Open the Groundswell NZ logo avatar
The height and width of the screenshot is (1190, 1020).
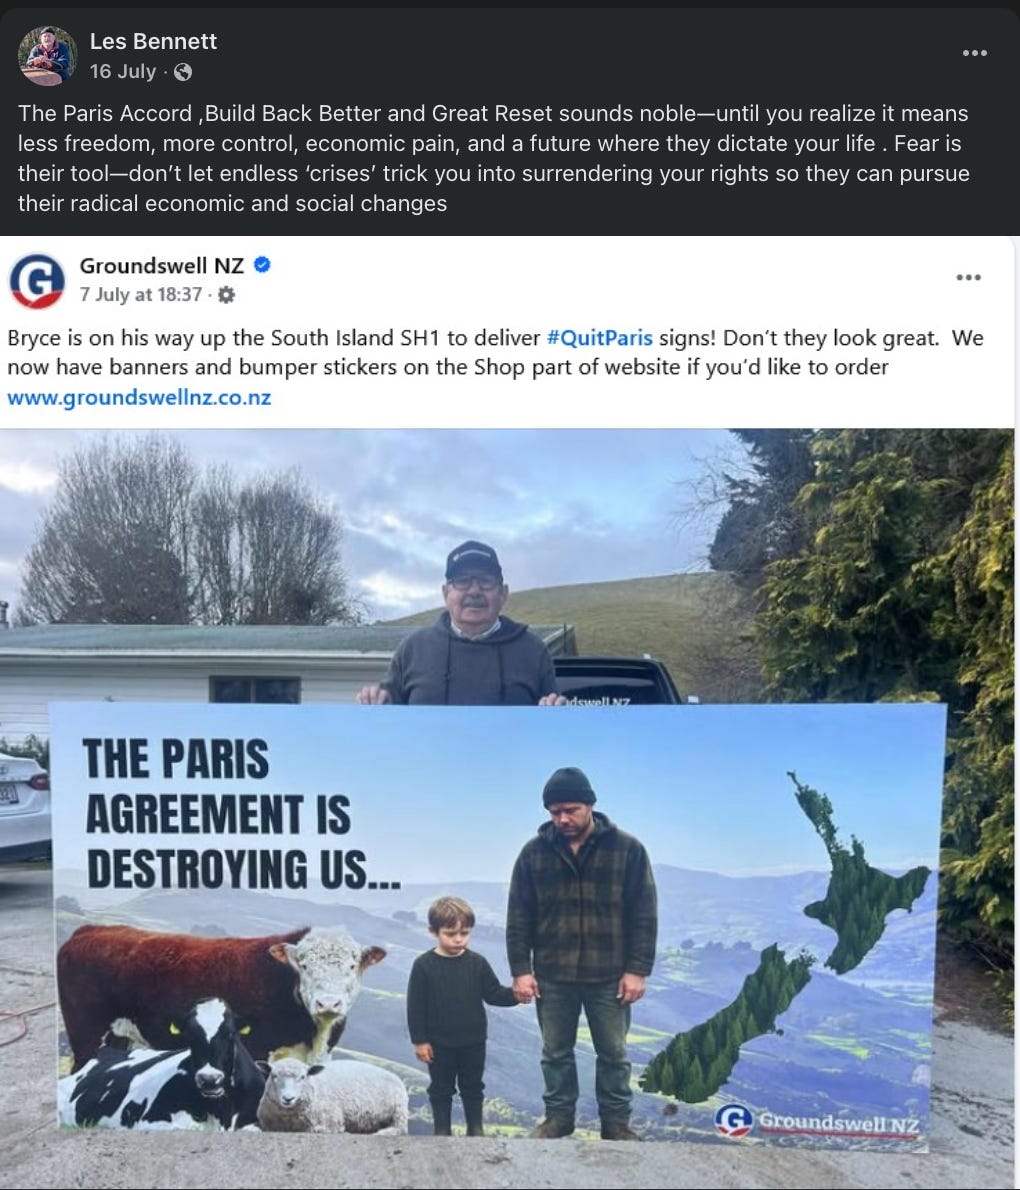[x=36, y=281]
